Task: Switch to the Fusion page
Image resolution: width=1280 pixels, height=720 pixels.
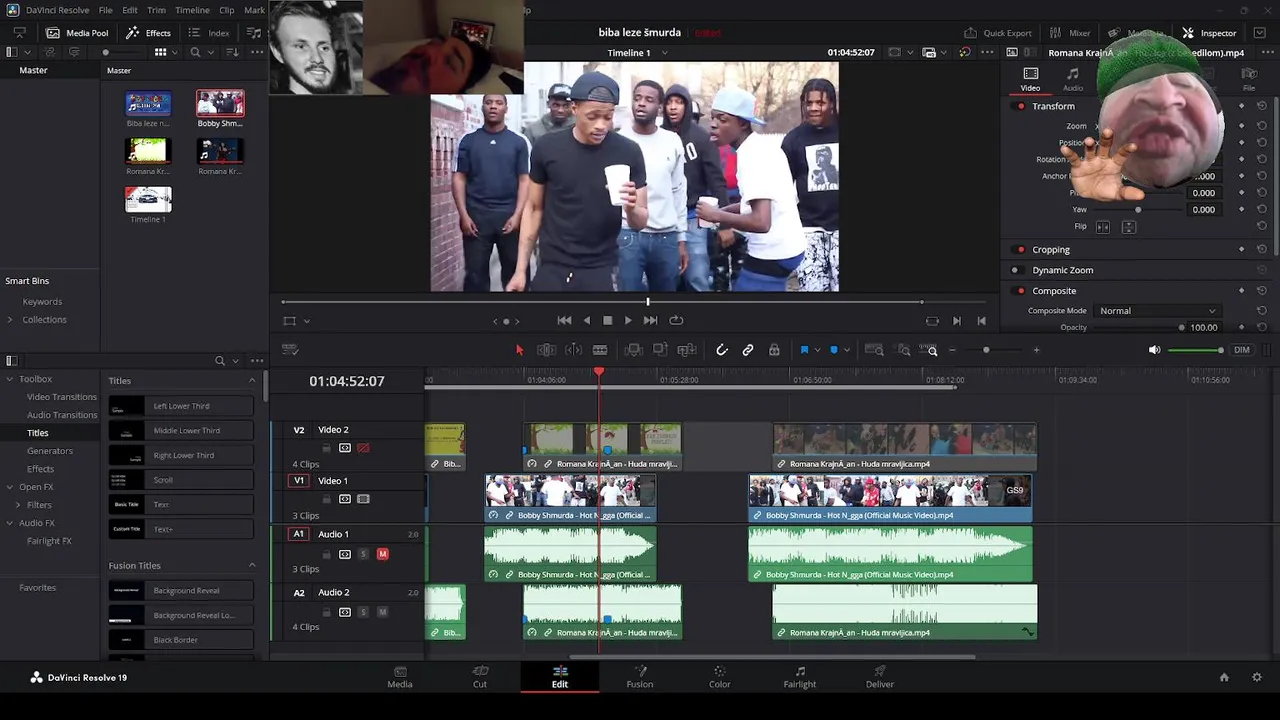Action: pos(640,677)
